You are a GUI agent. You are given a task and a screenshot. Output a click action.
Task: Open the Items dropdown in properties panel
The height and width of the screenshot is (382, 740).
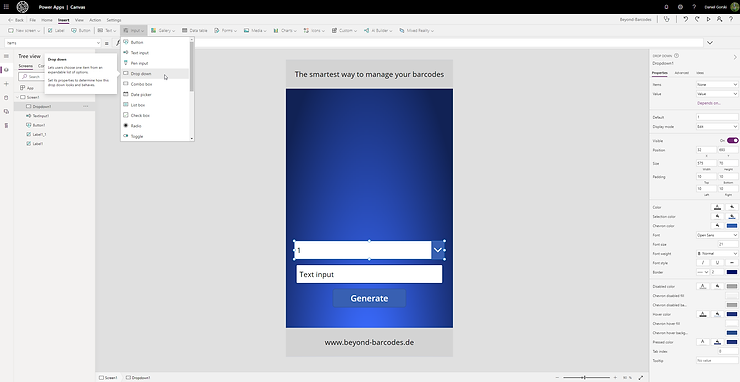click(x=717, y=85)
